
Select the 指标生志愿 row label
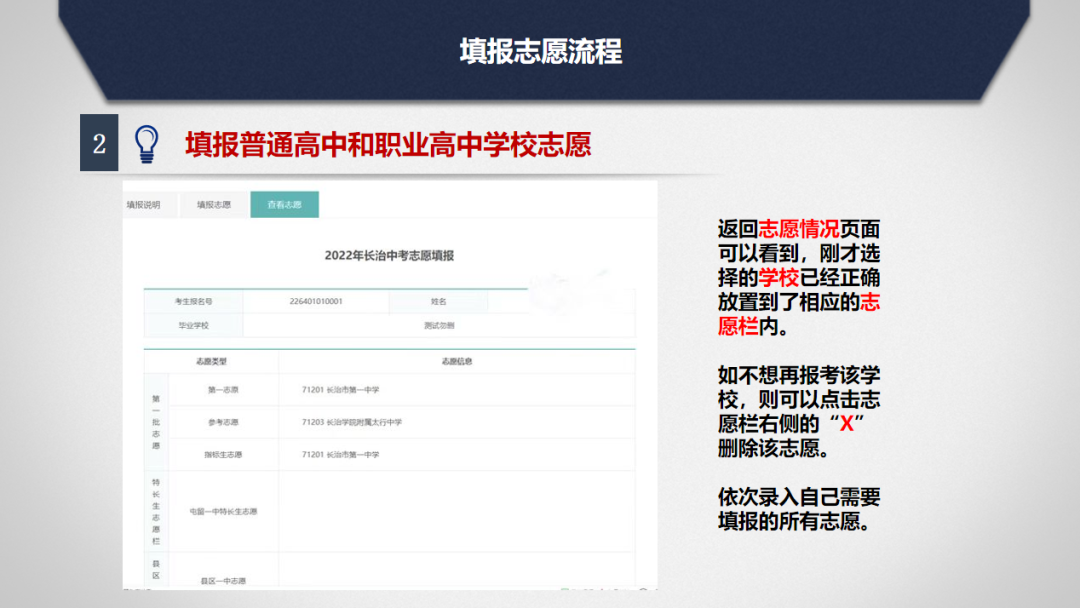223,454
